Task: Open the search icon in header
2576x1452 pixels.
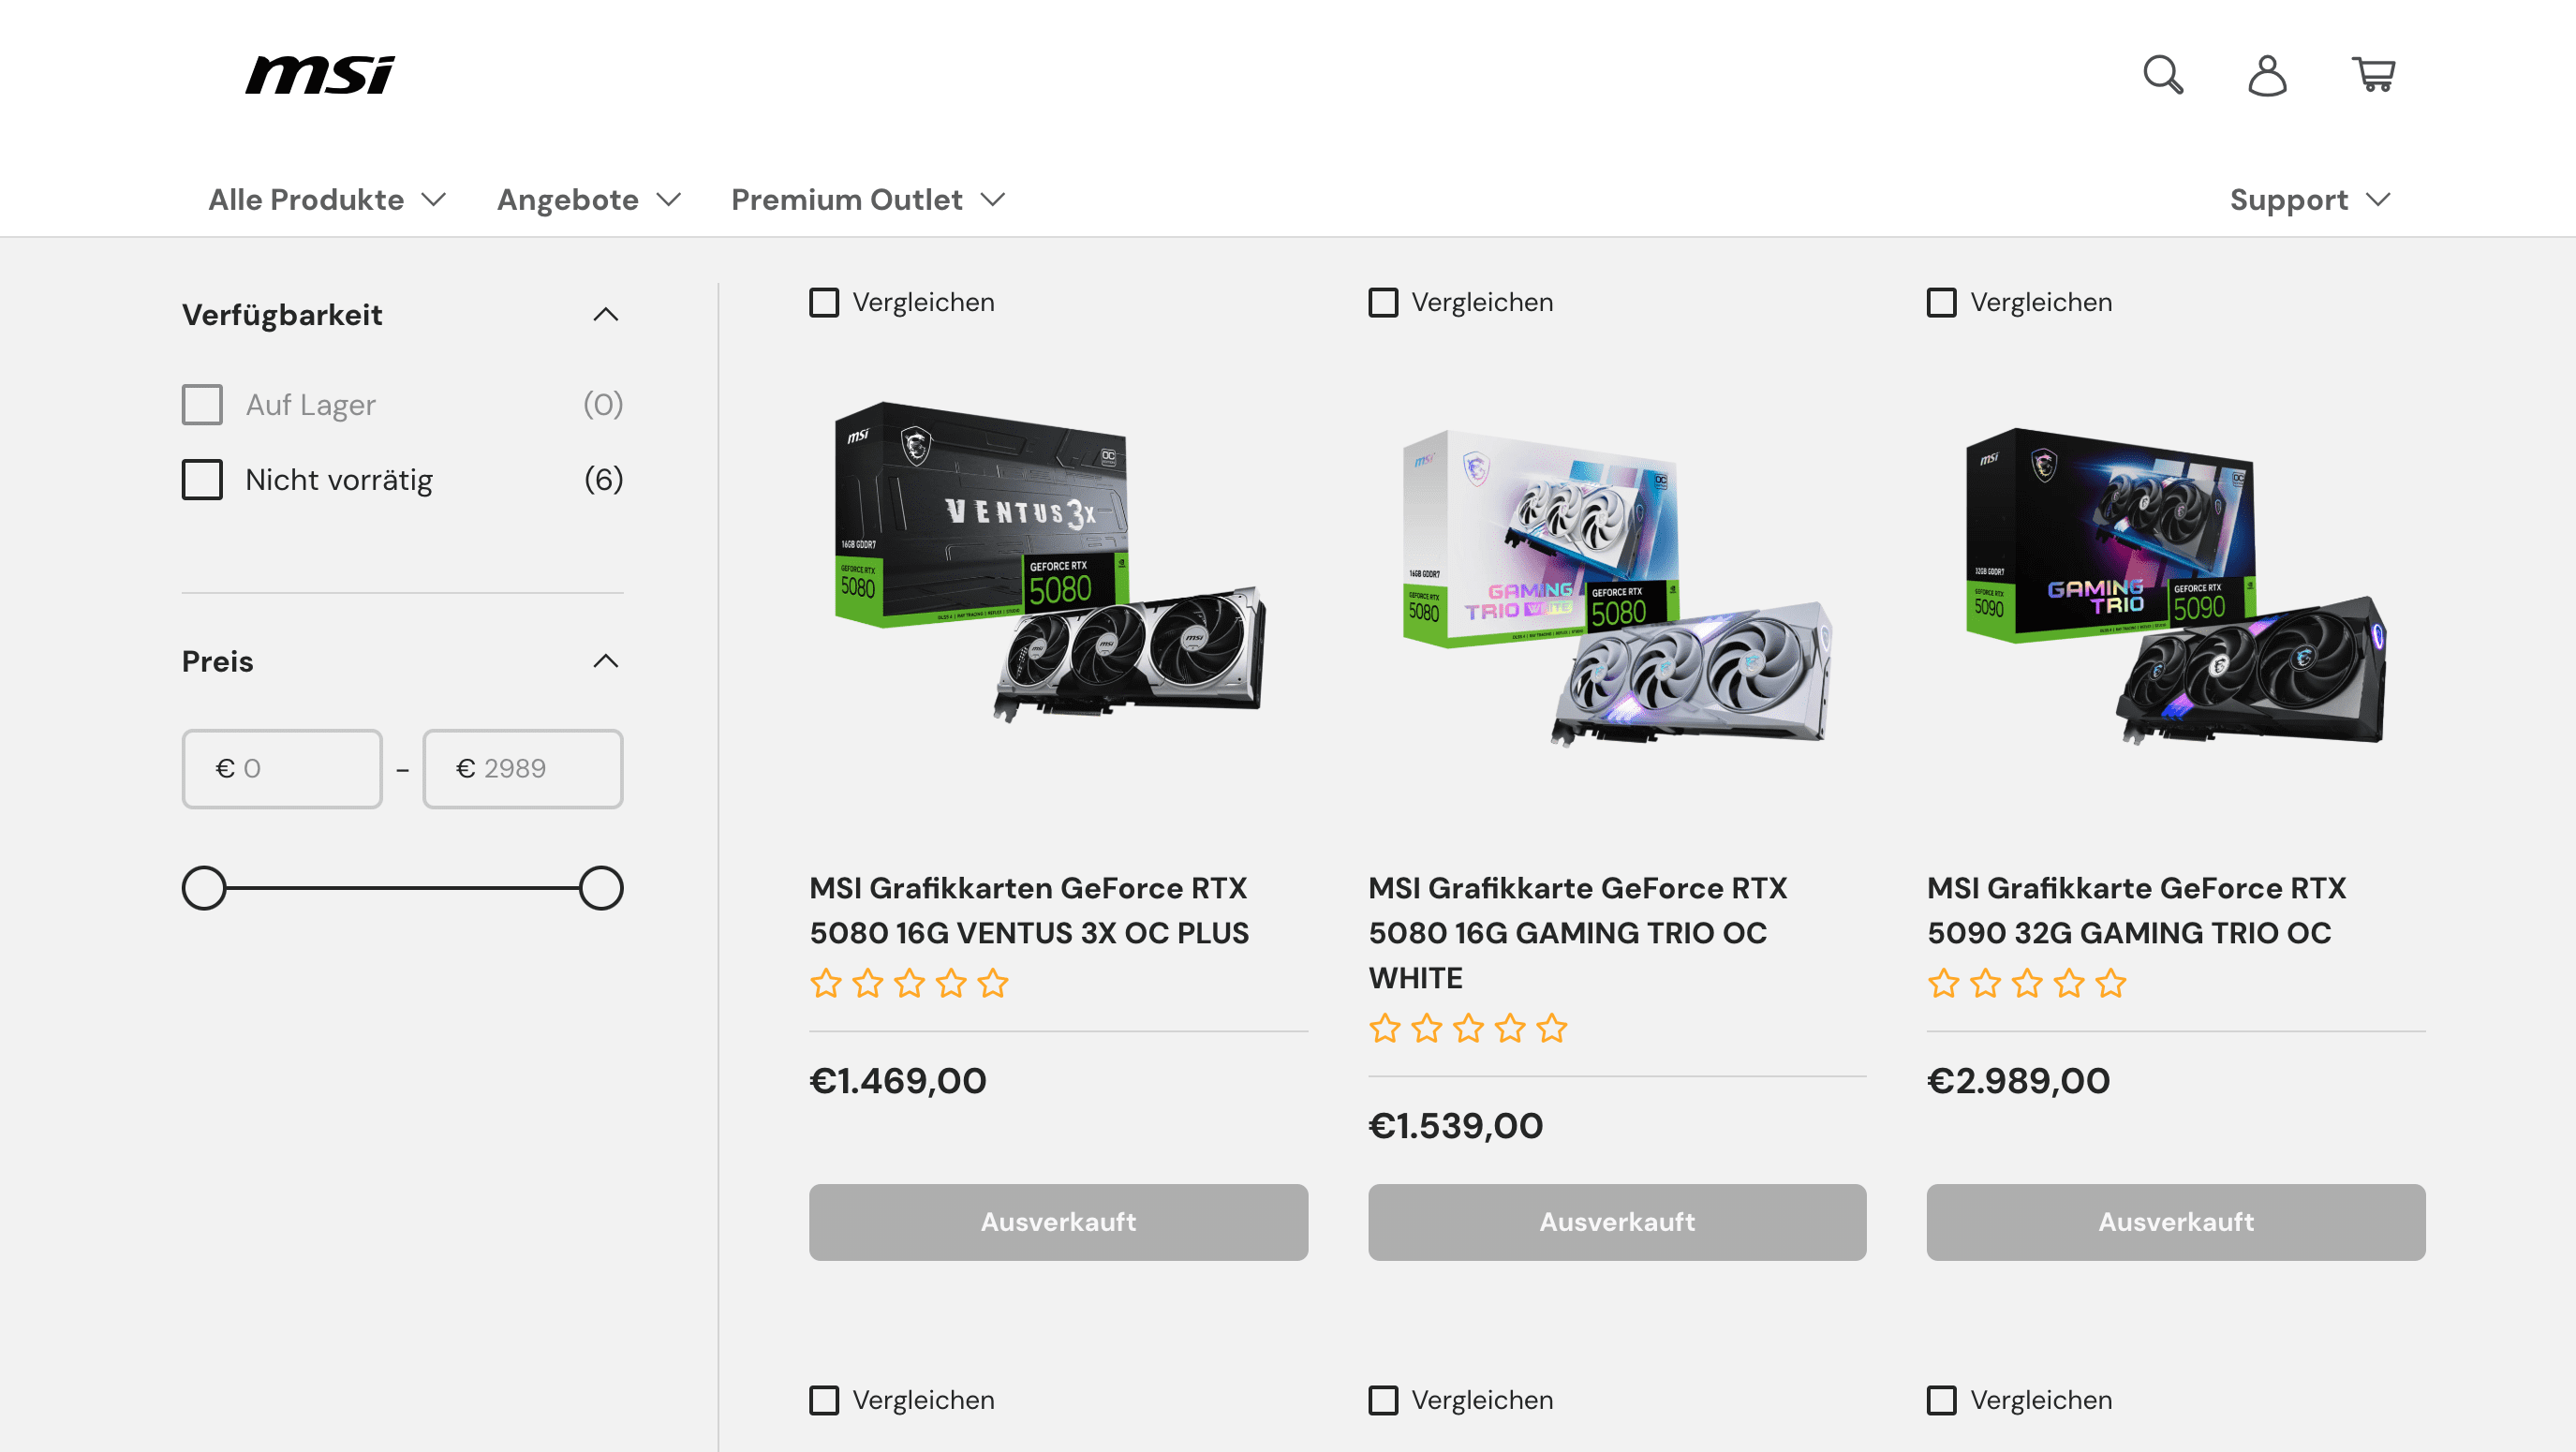Action: [2162, 75]
